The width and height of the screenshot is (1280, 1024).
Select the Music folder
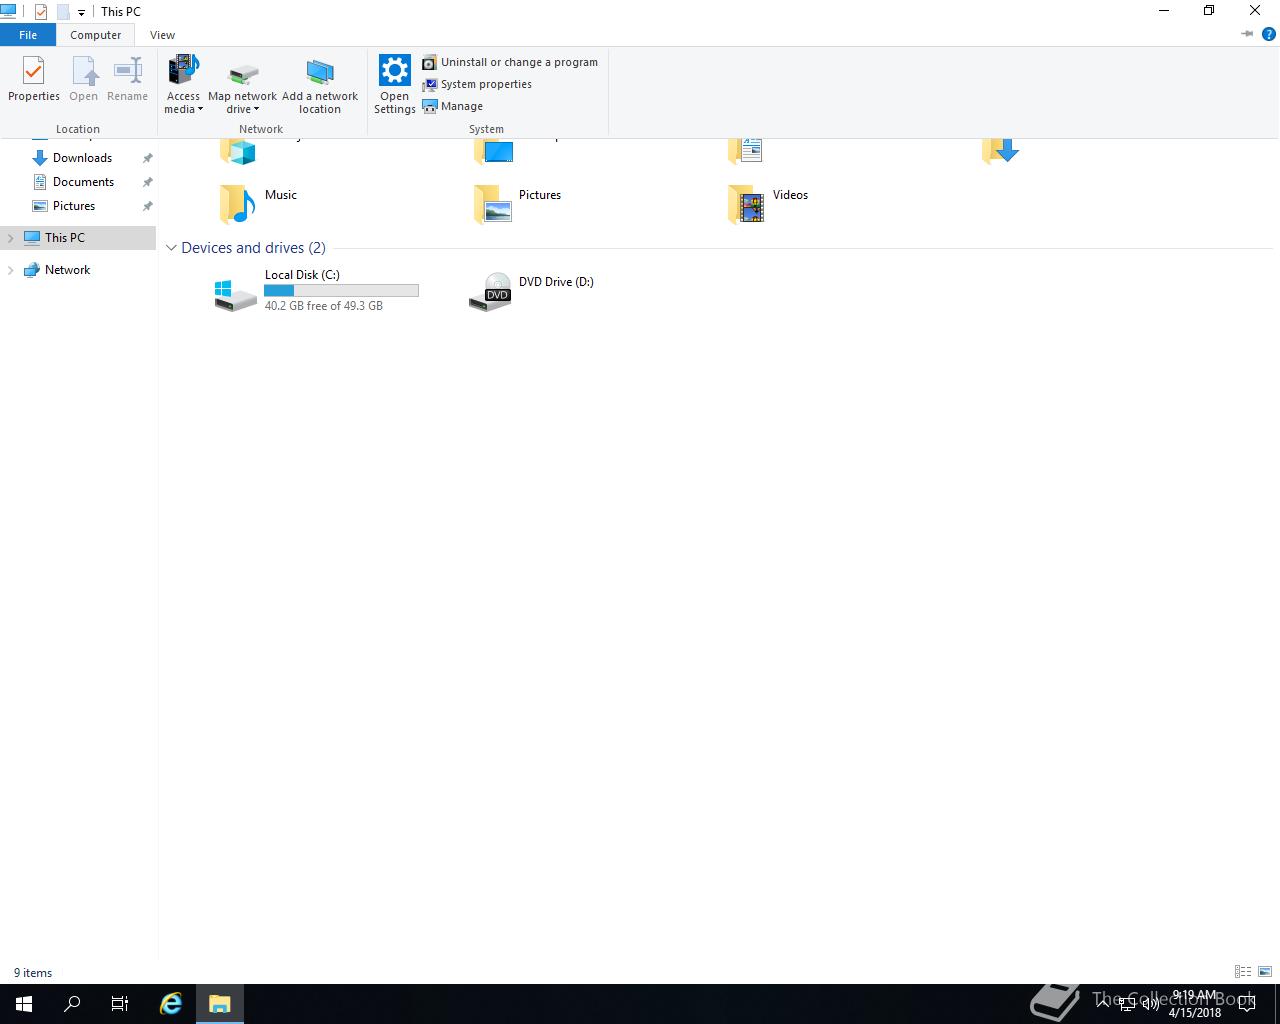(x=258, y=204)
